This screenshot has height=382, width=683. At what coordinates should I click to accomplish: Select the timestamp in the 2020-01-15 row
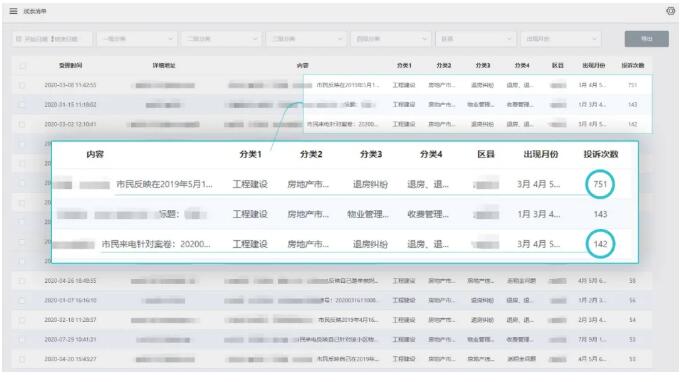[x=71, y=105]
